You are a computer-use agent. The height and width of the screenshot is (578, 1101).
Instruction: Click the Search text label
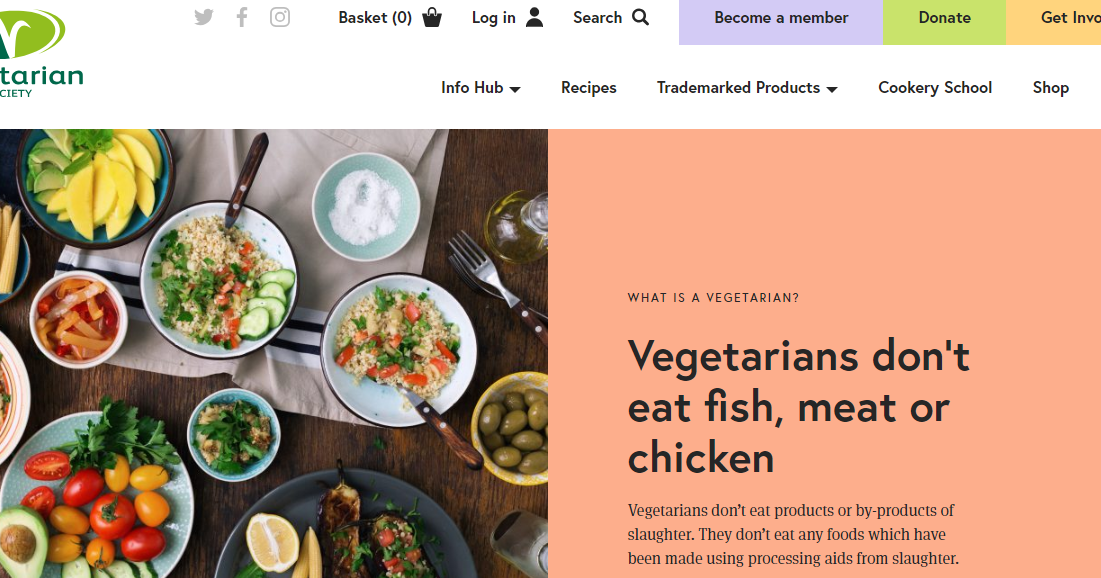[x=597, y=17]
